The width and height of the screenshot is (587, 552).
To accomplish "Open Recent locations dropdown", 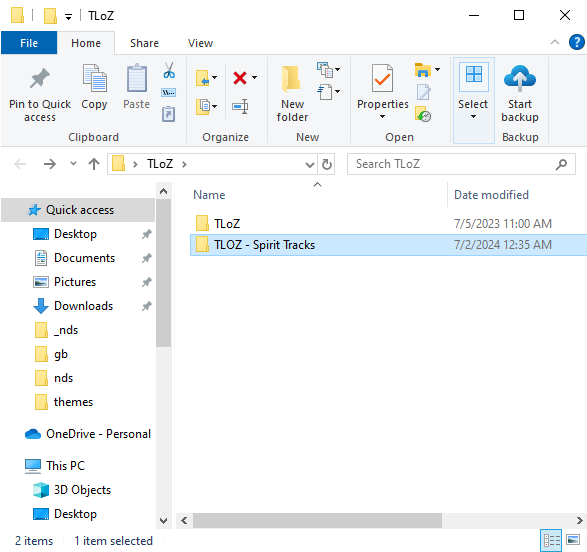I will coord(73,164).
